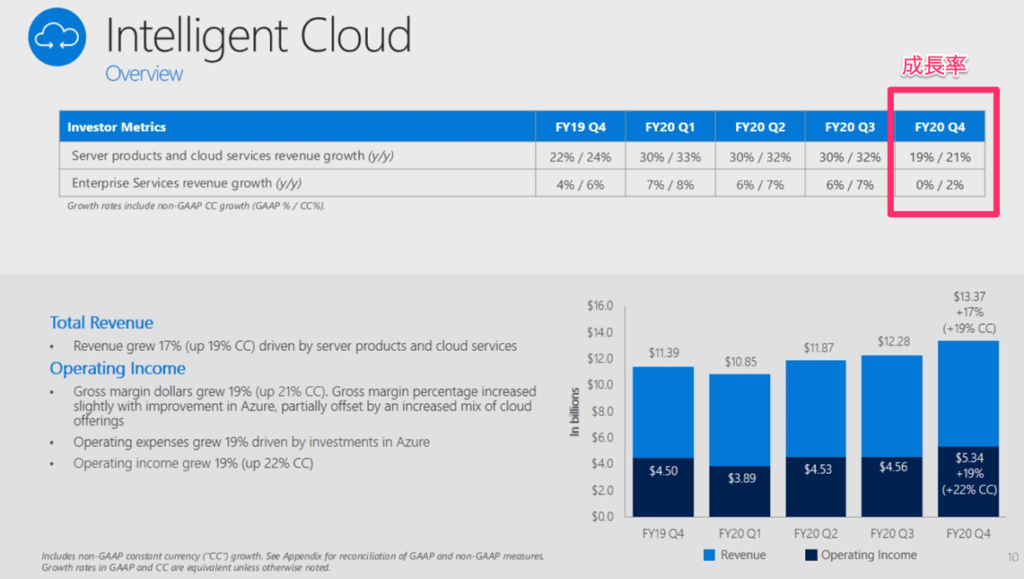
Task: Click the "30% / 33%" table cell
Action: click(670, 157)
